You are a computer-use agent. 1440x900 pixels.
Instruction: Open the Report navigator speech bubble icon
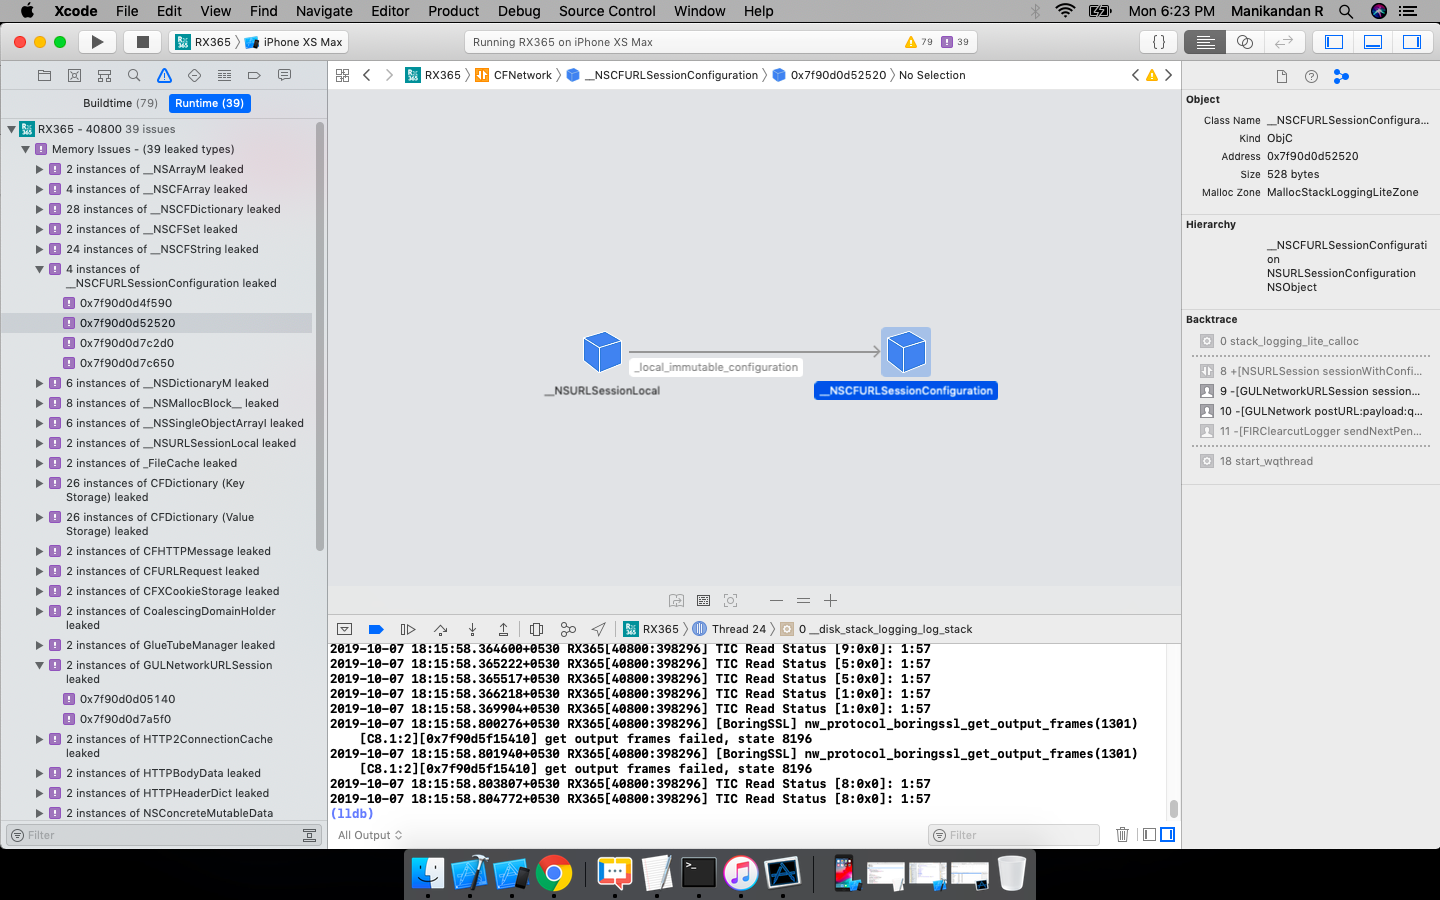click(283, 75)
